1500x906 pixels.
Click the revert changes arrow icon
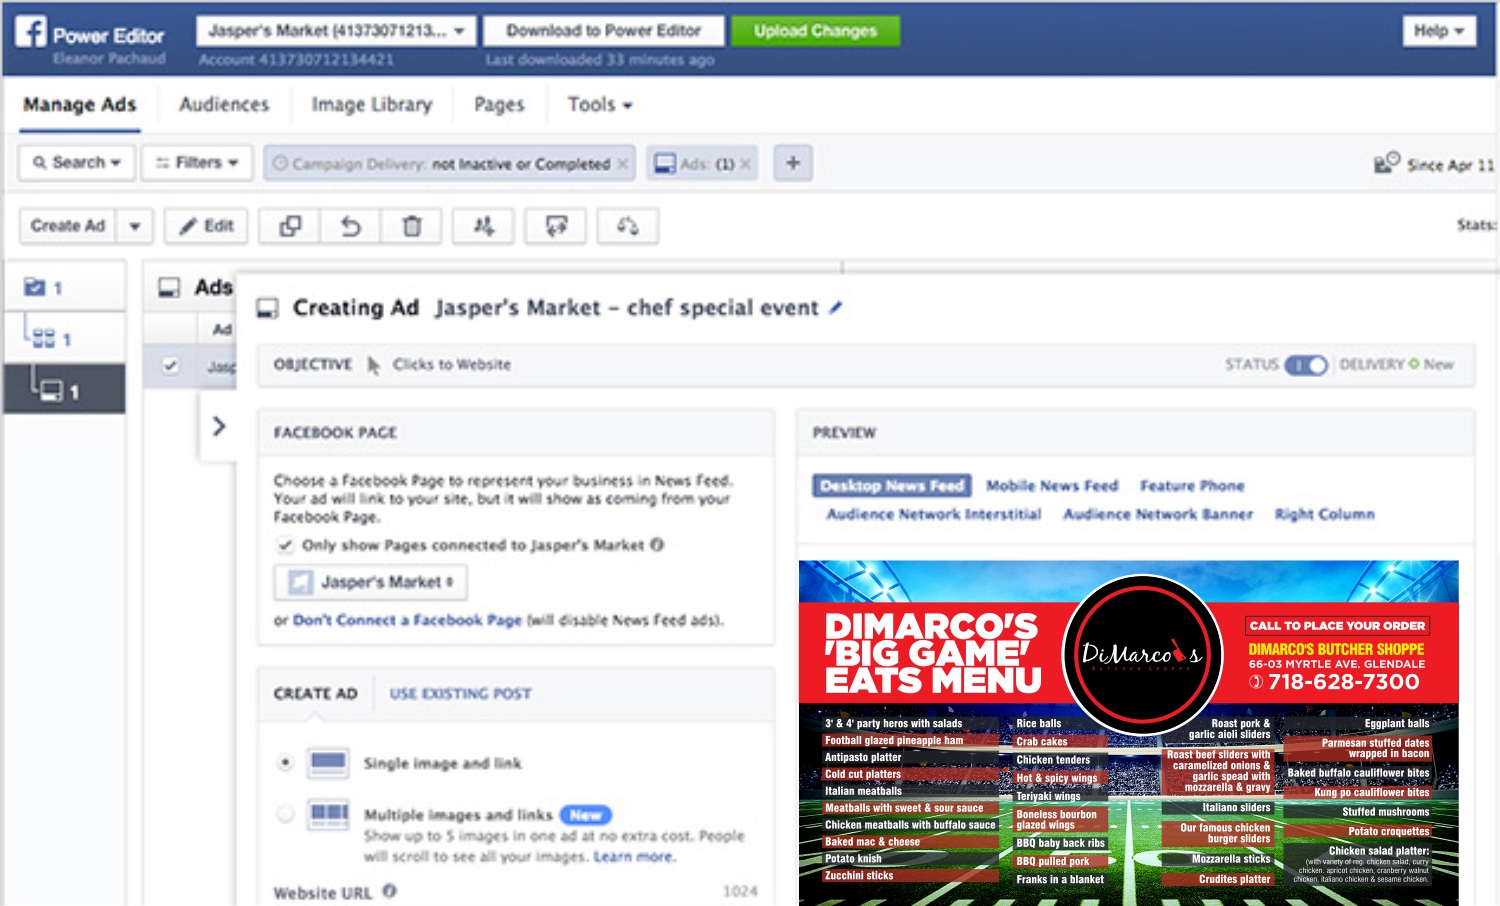[x=351, y=226]
